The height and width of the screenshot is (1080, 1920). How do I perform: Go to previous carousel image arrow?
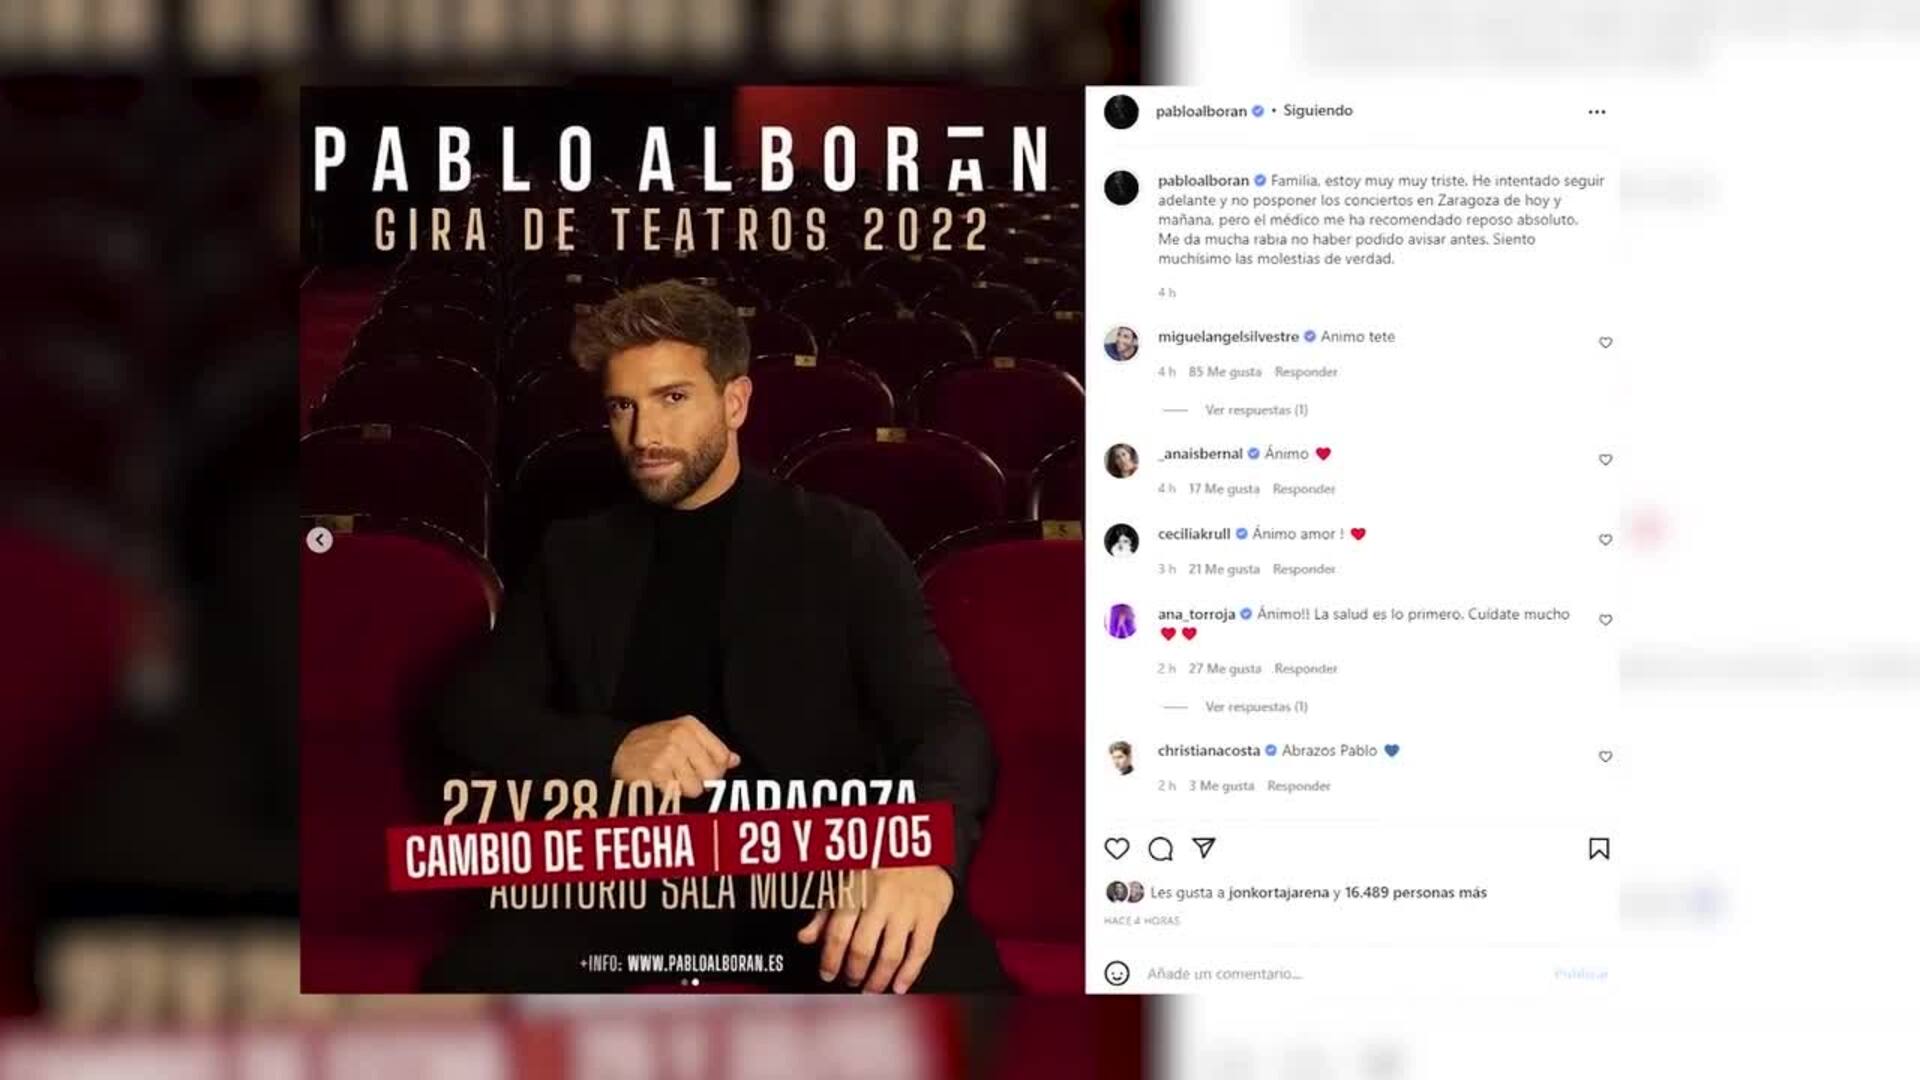point(319,540)
